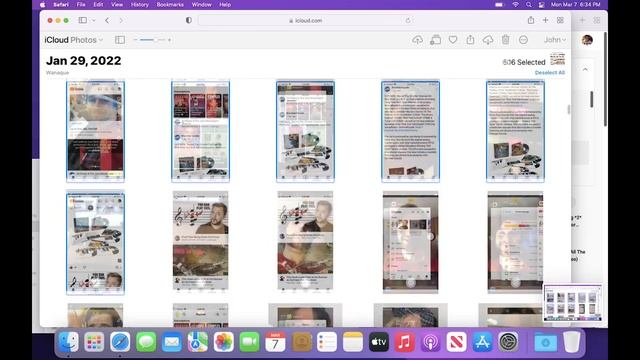The height and width of the screenshot is (360, 640).
Task: Open the History menu
Action: [140, 4]
